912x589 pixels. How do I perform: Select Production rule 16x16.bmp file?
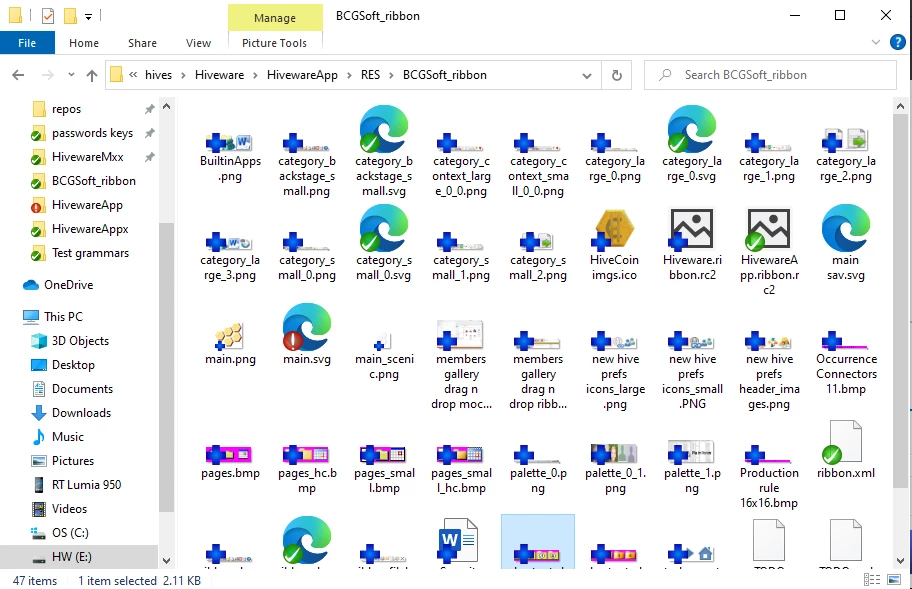(x=769, y=477)
